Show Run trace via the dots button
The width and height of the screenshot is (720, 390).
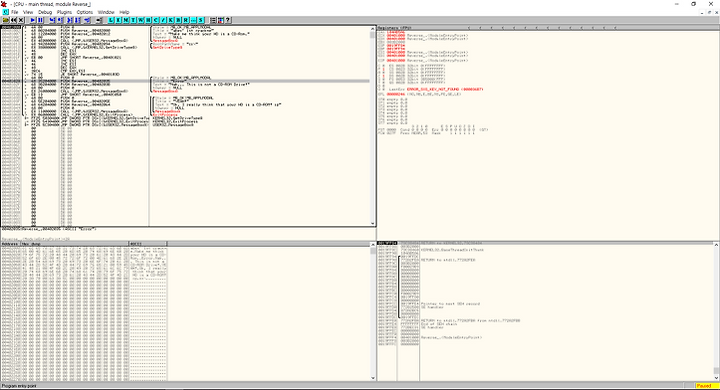[x=193, y=20]
